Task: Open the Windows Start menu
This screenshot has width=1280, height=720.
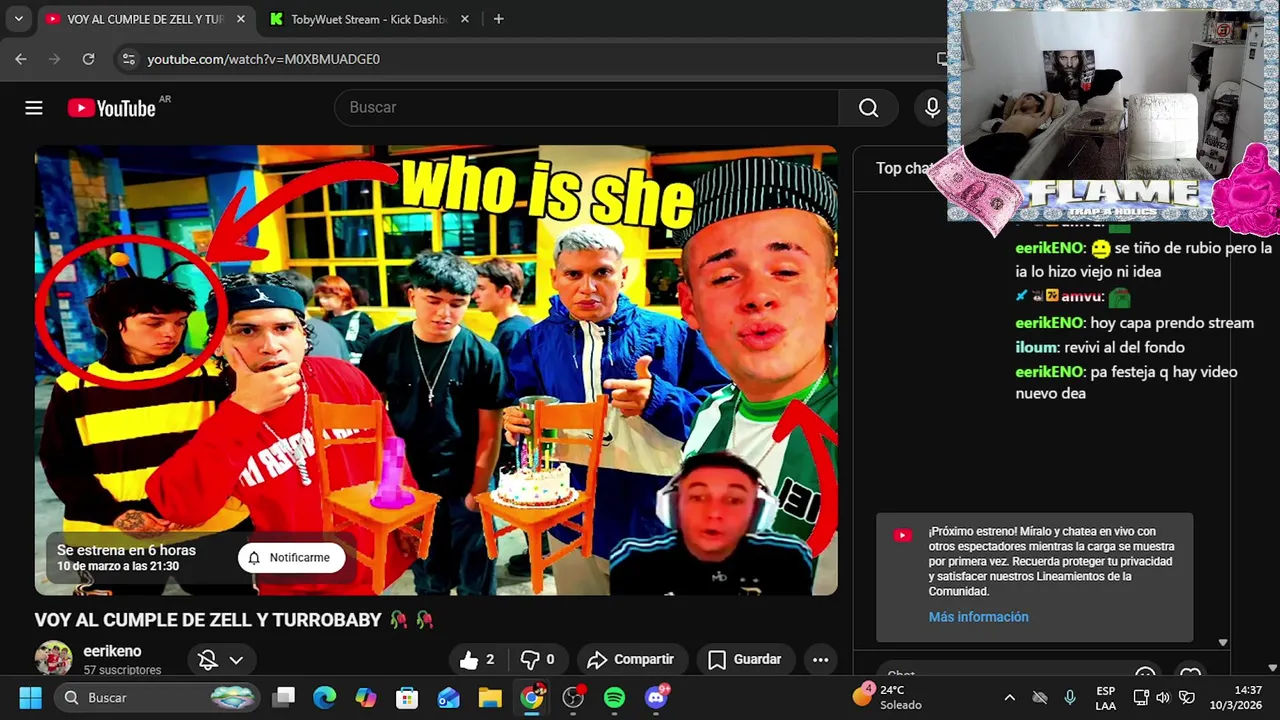Action: (30, 697)
